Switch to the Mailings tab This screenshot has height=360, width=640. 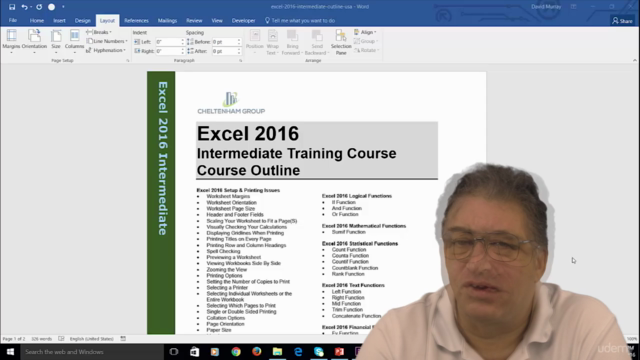pyautogui.click(x=167, y=20)
